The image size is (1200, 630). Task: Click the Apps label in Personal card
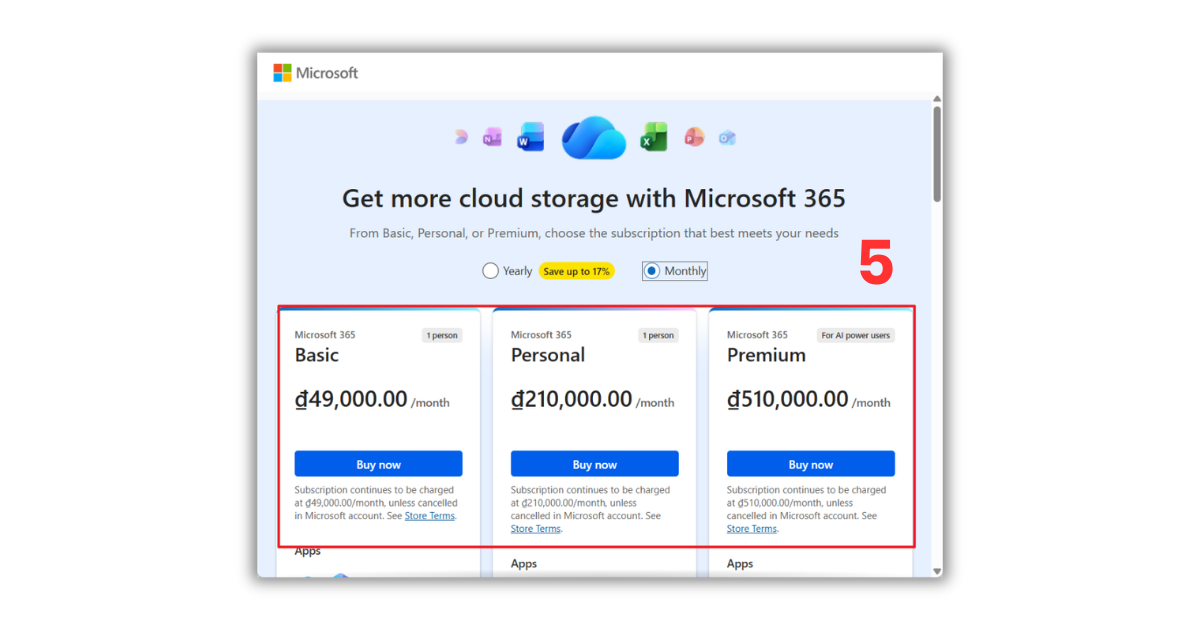[524, 564]
